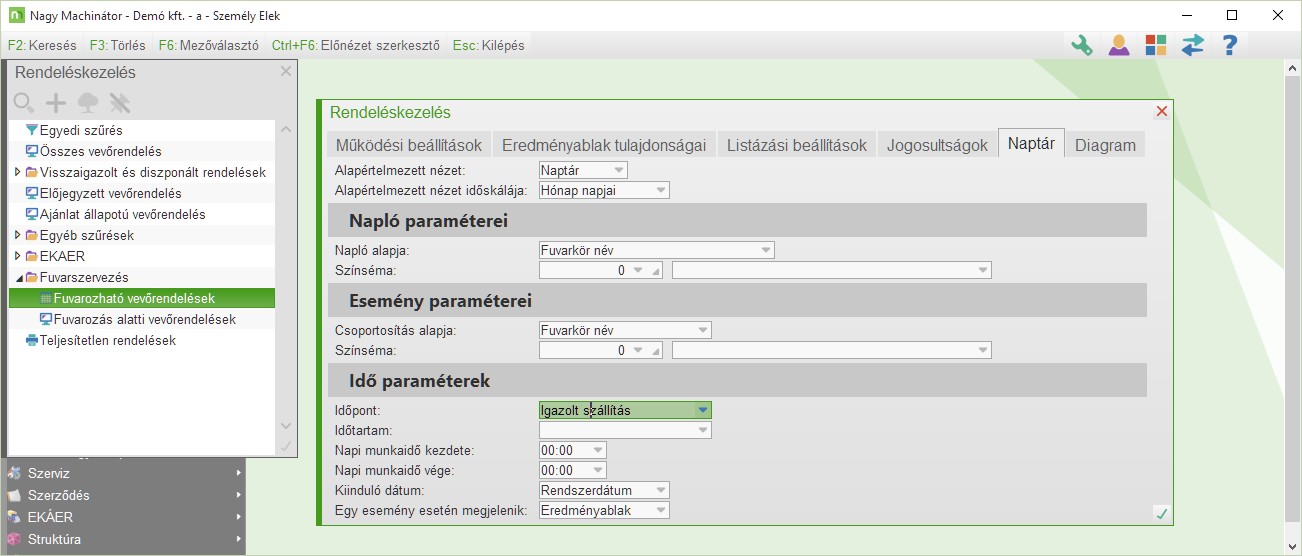Screen dimensions: 1302x556
Task: Open the green wrench settings icon
Action: (1082, 45)
